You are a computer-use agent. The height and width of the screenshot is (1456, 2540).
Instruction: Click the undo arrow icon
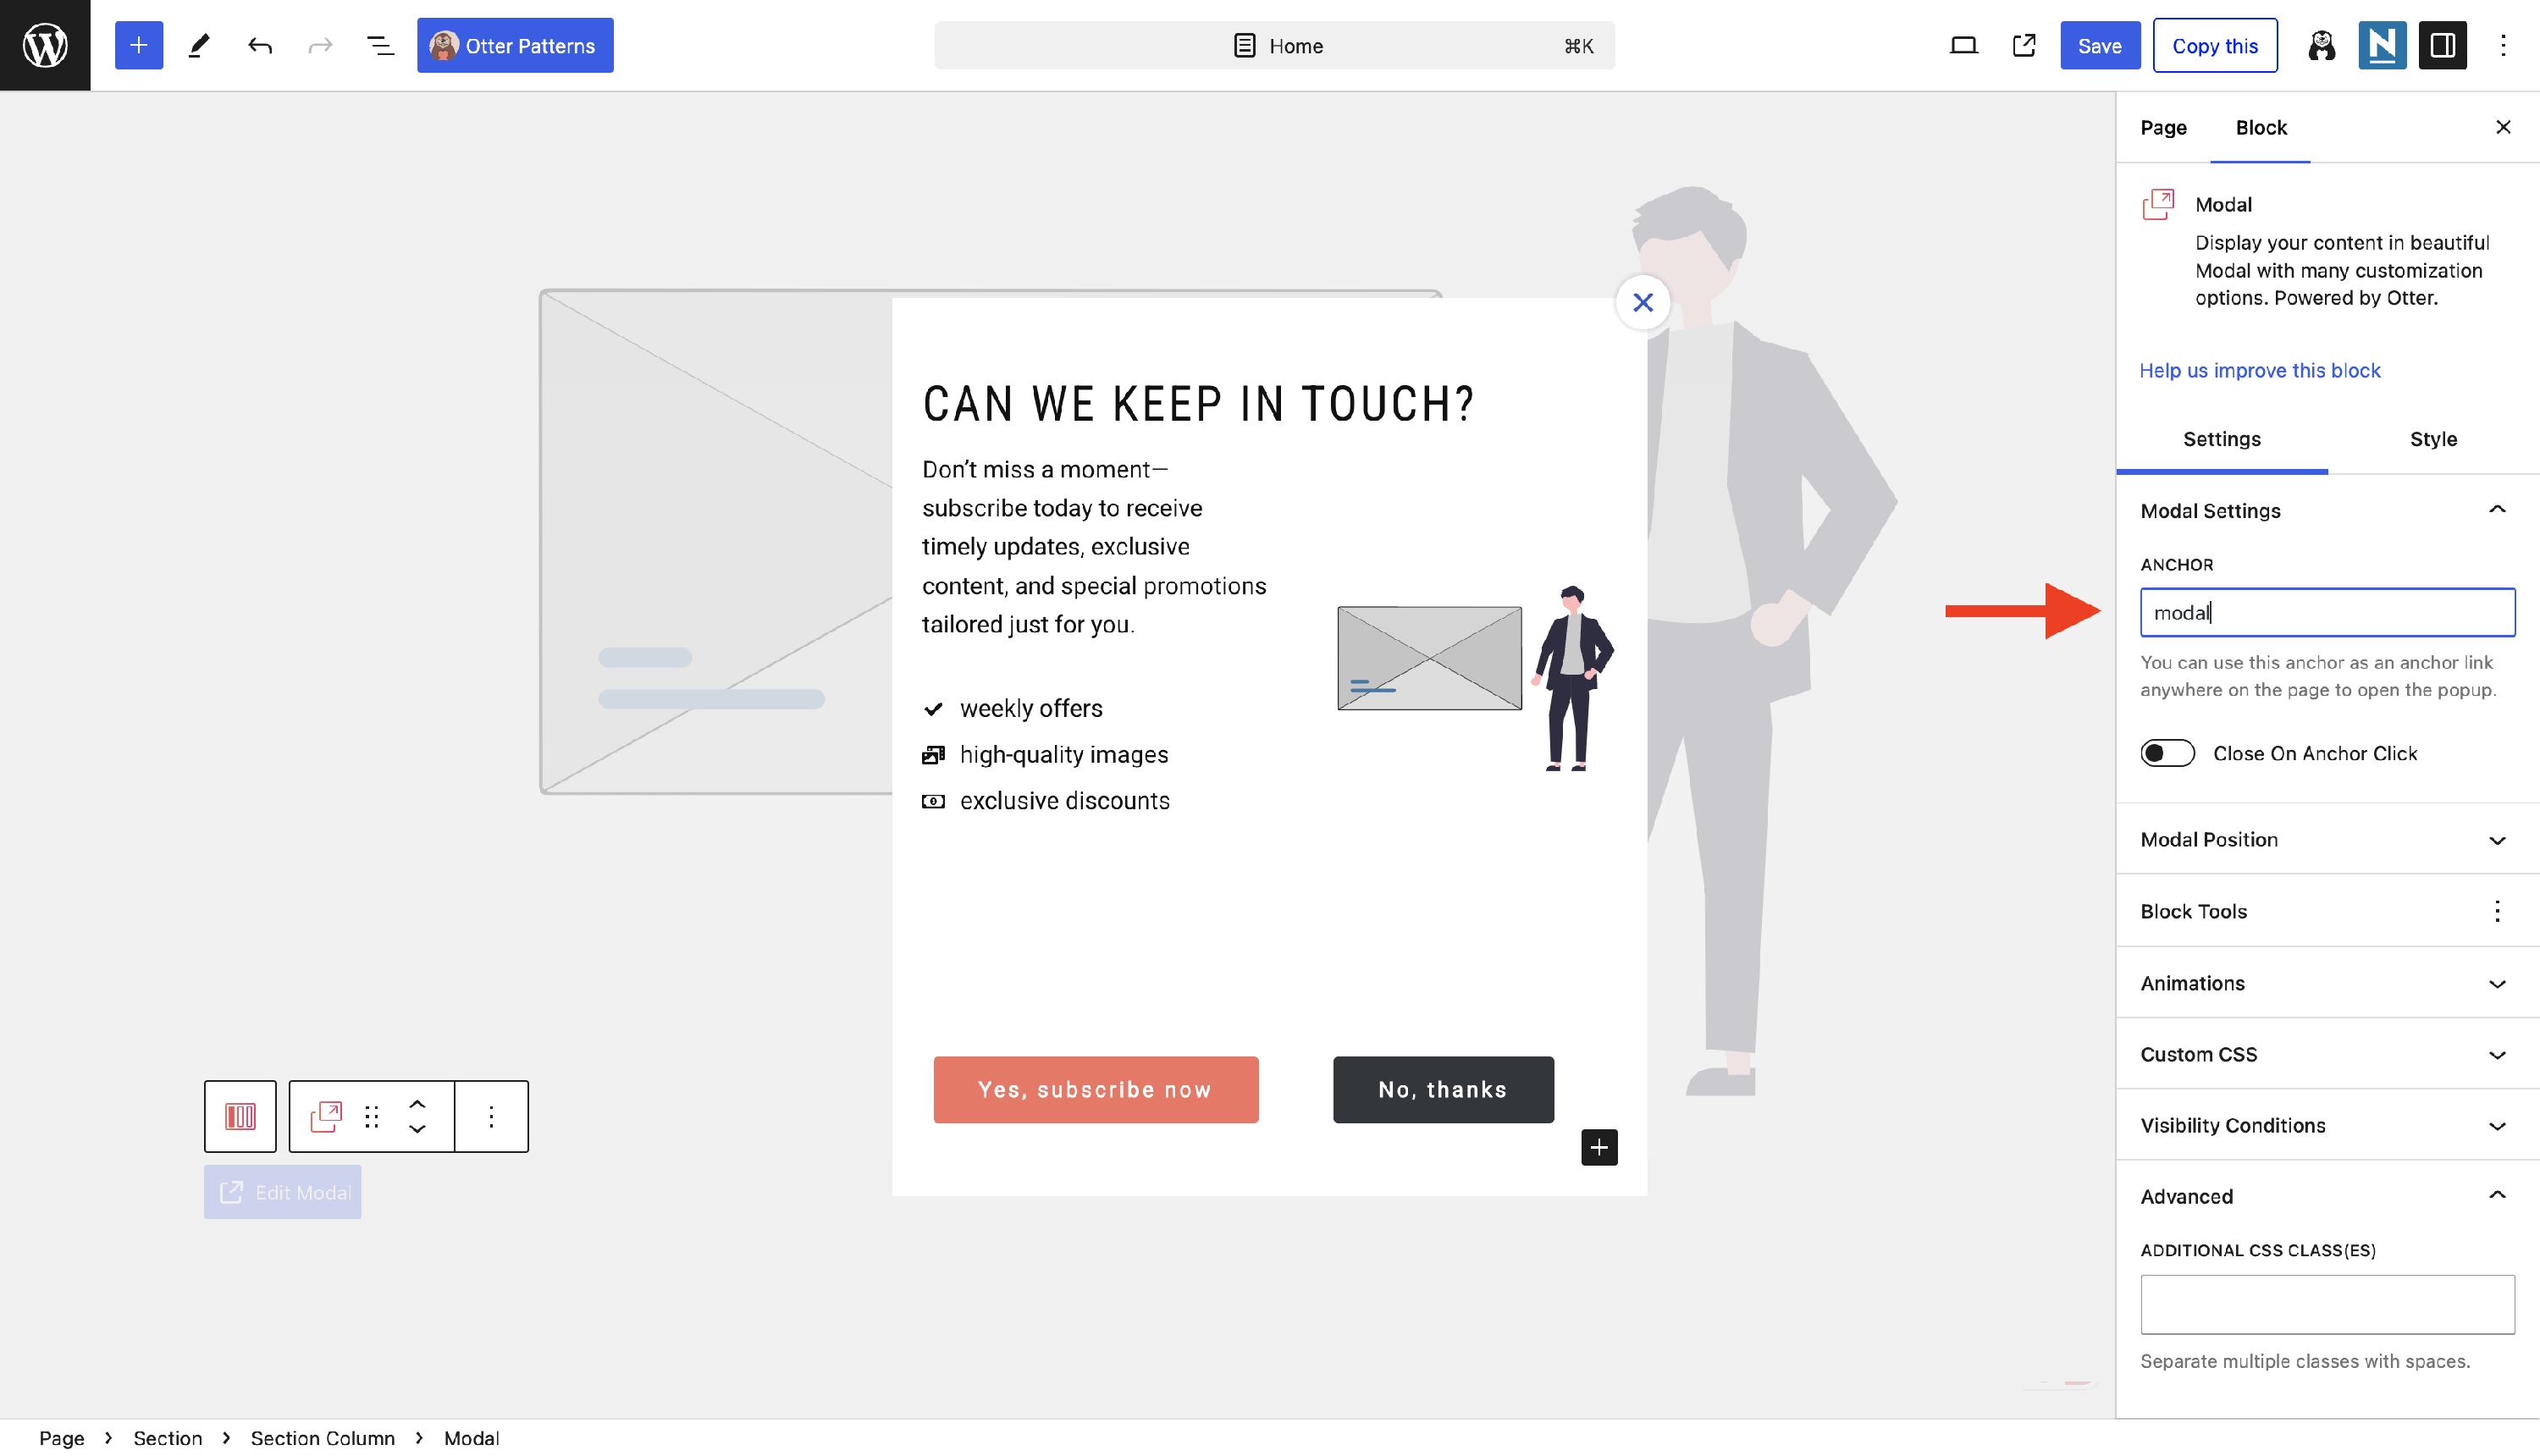pos(259,45)
